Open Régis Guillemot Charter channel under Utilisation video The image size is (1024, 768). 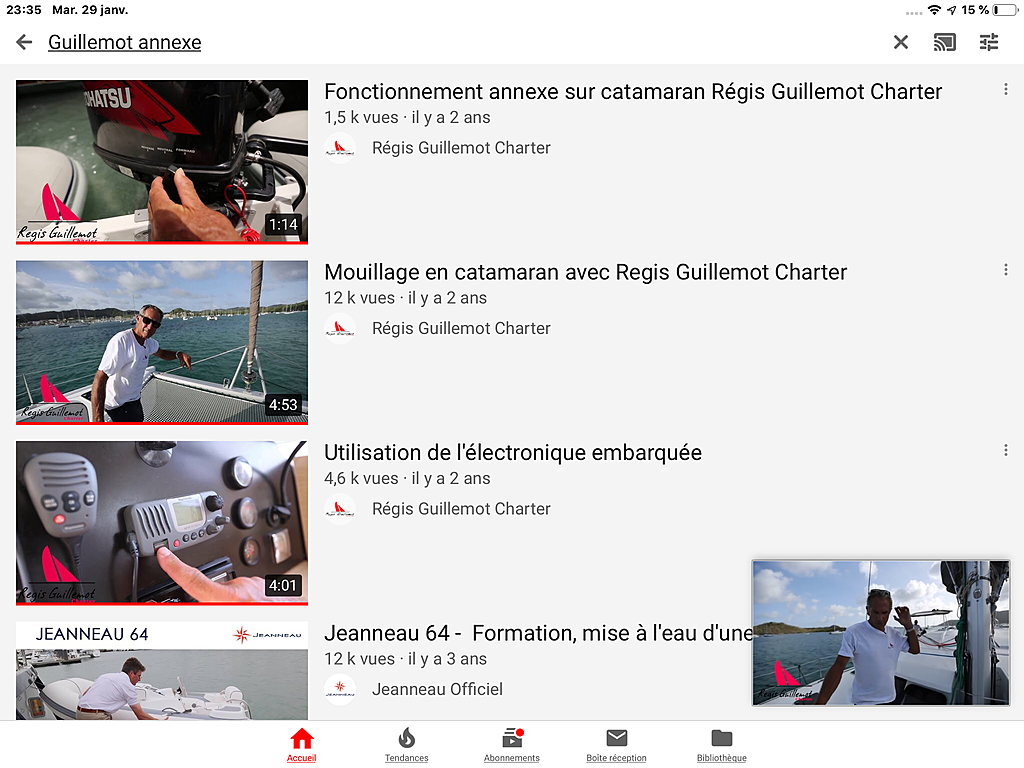pyautogui.click(x=461, y=509)
